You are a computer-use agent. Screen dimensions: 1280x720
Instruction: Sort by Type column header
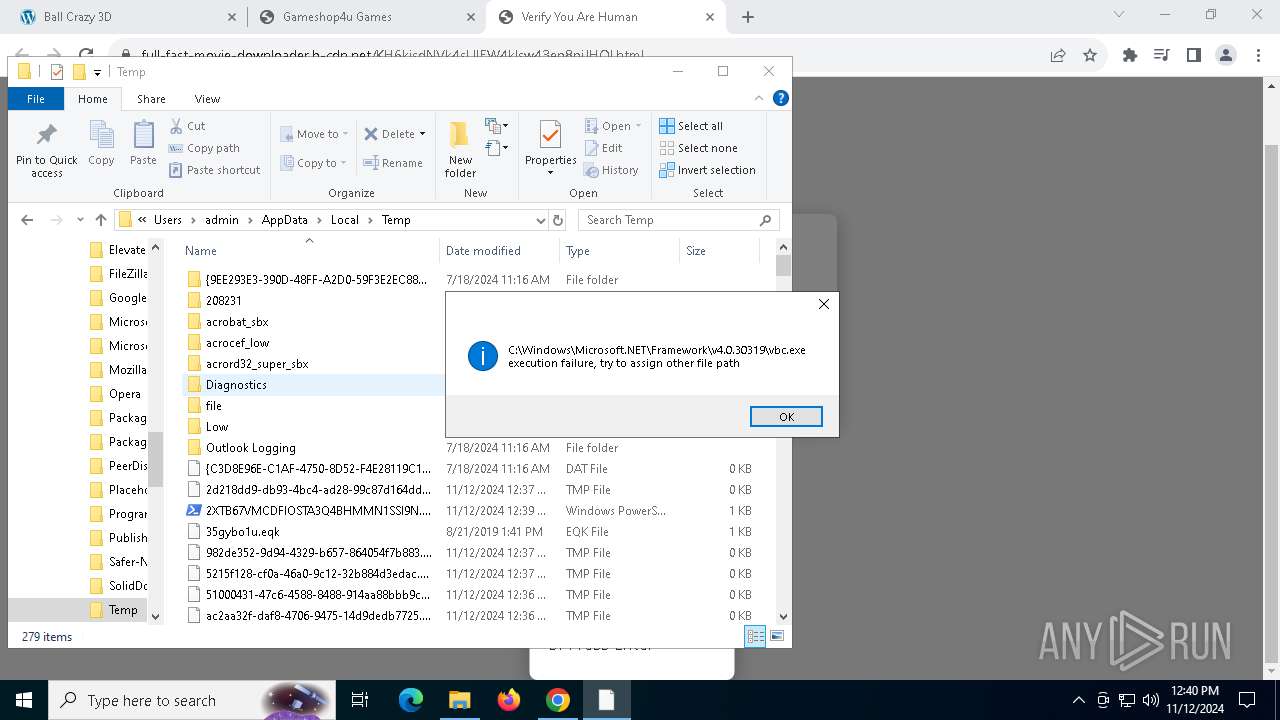tap(619, 251)
